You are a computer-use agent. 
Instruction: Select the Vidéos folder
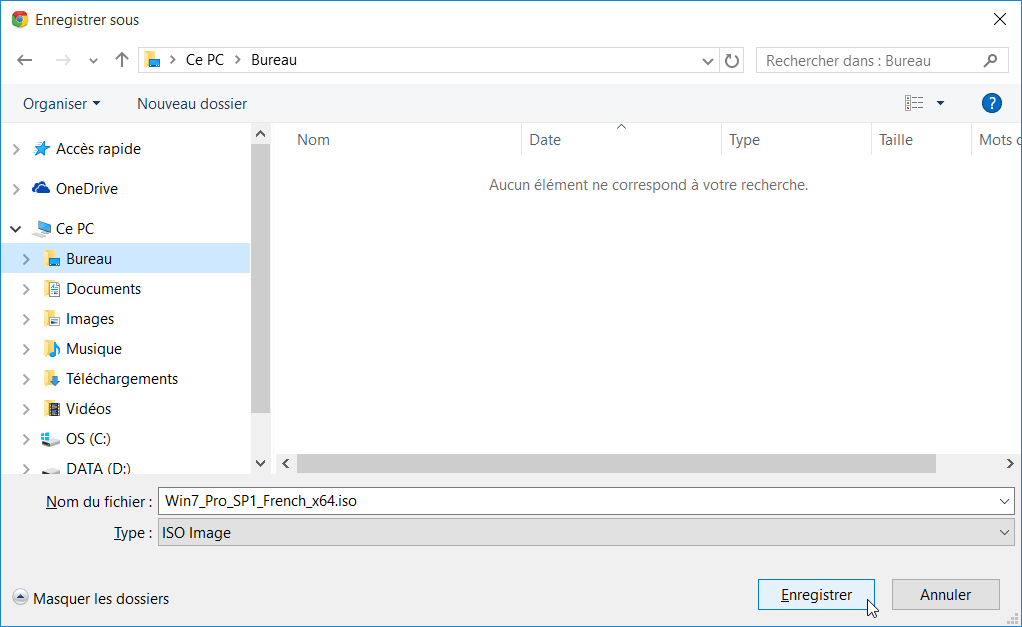(89, 409)
